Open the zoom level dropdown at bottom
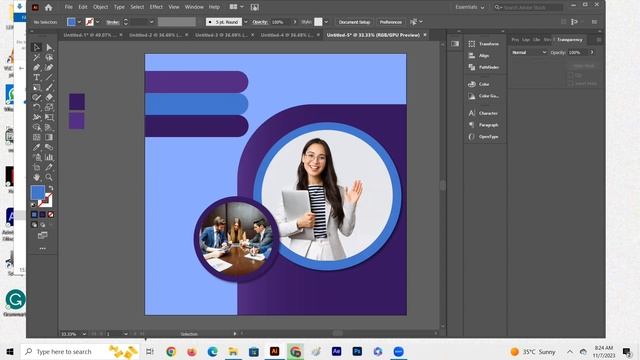The width and height of the screenshot is (640, 360). 84,334
